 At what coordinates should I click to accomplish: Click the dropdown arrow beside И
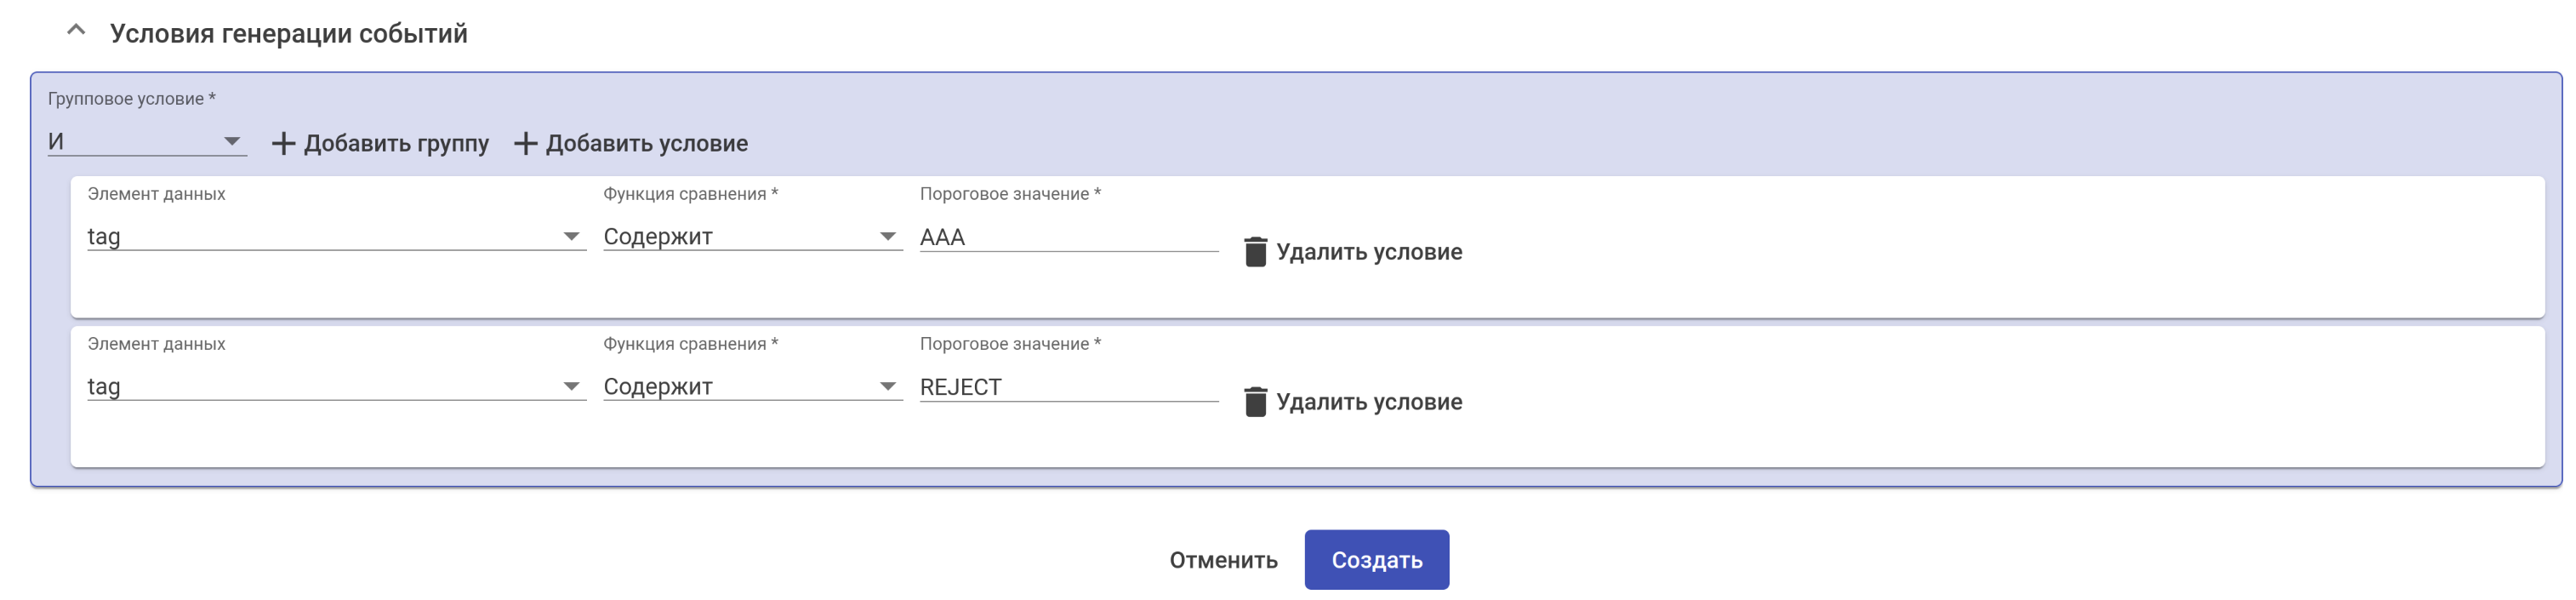pos(232,142)
